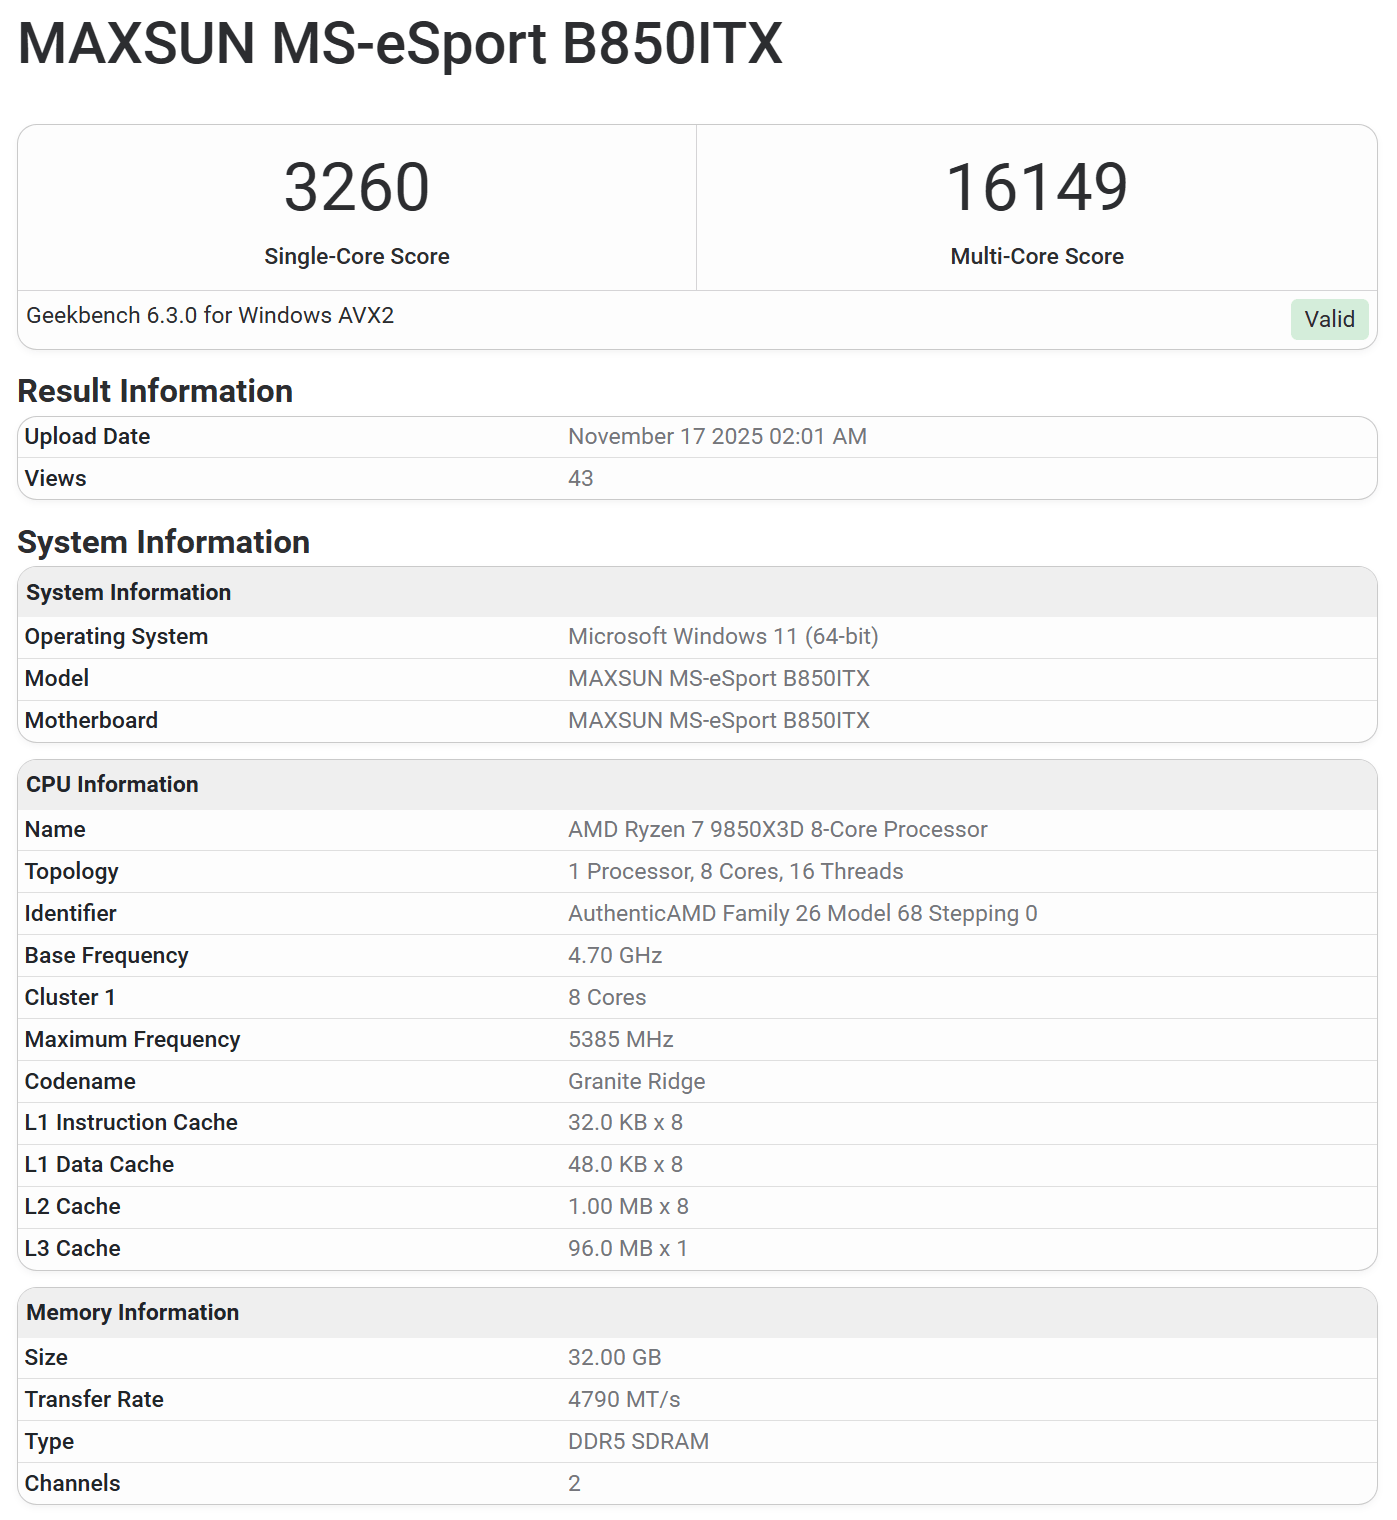Click the single-core score 3260
Screen dimensions: 1397x1520
pyautogui.click(x=356, y=188)
